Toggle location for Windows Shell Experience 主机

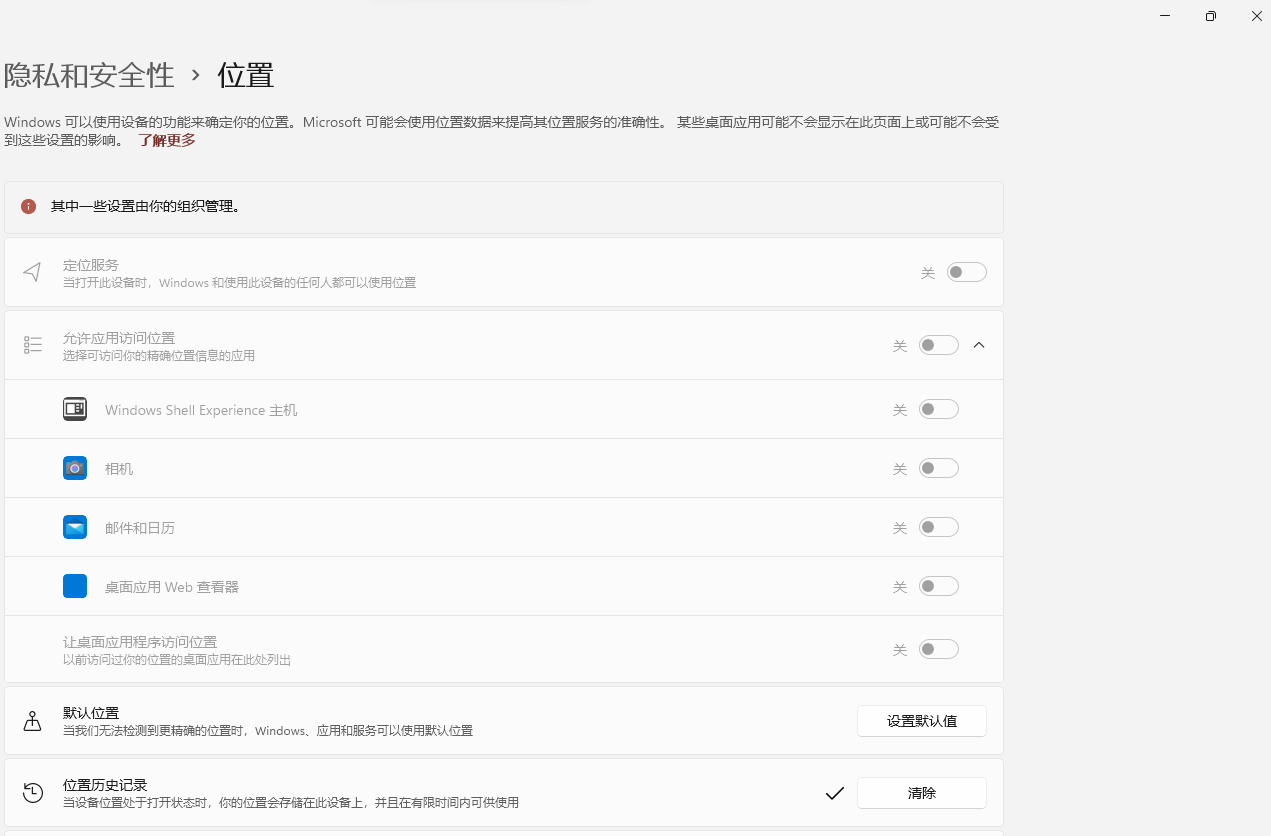point(939,409)
